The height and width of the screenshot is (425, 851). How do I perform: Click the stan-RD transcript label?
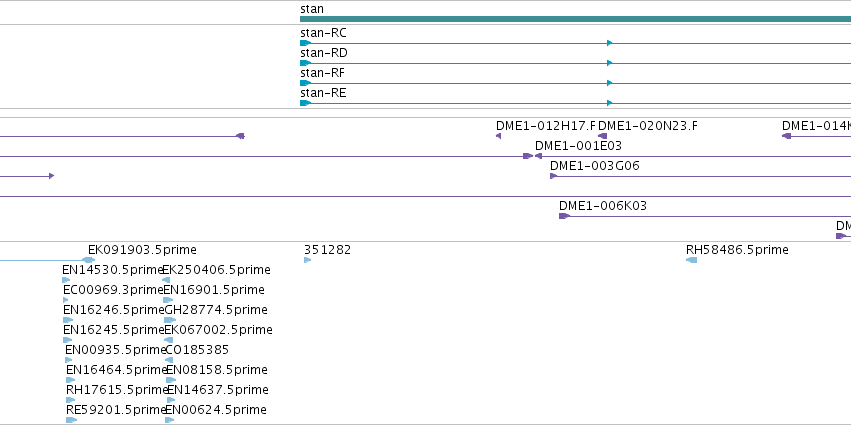324,53
